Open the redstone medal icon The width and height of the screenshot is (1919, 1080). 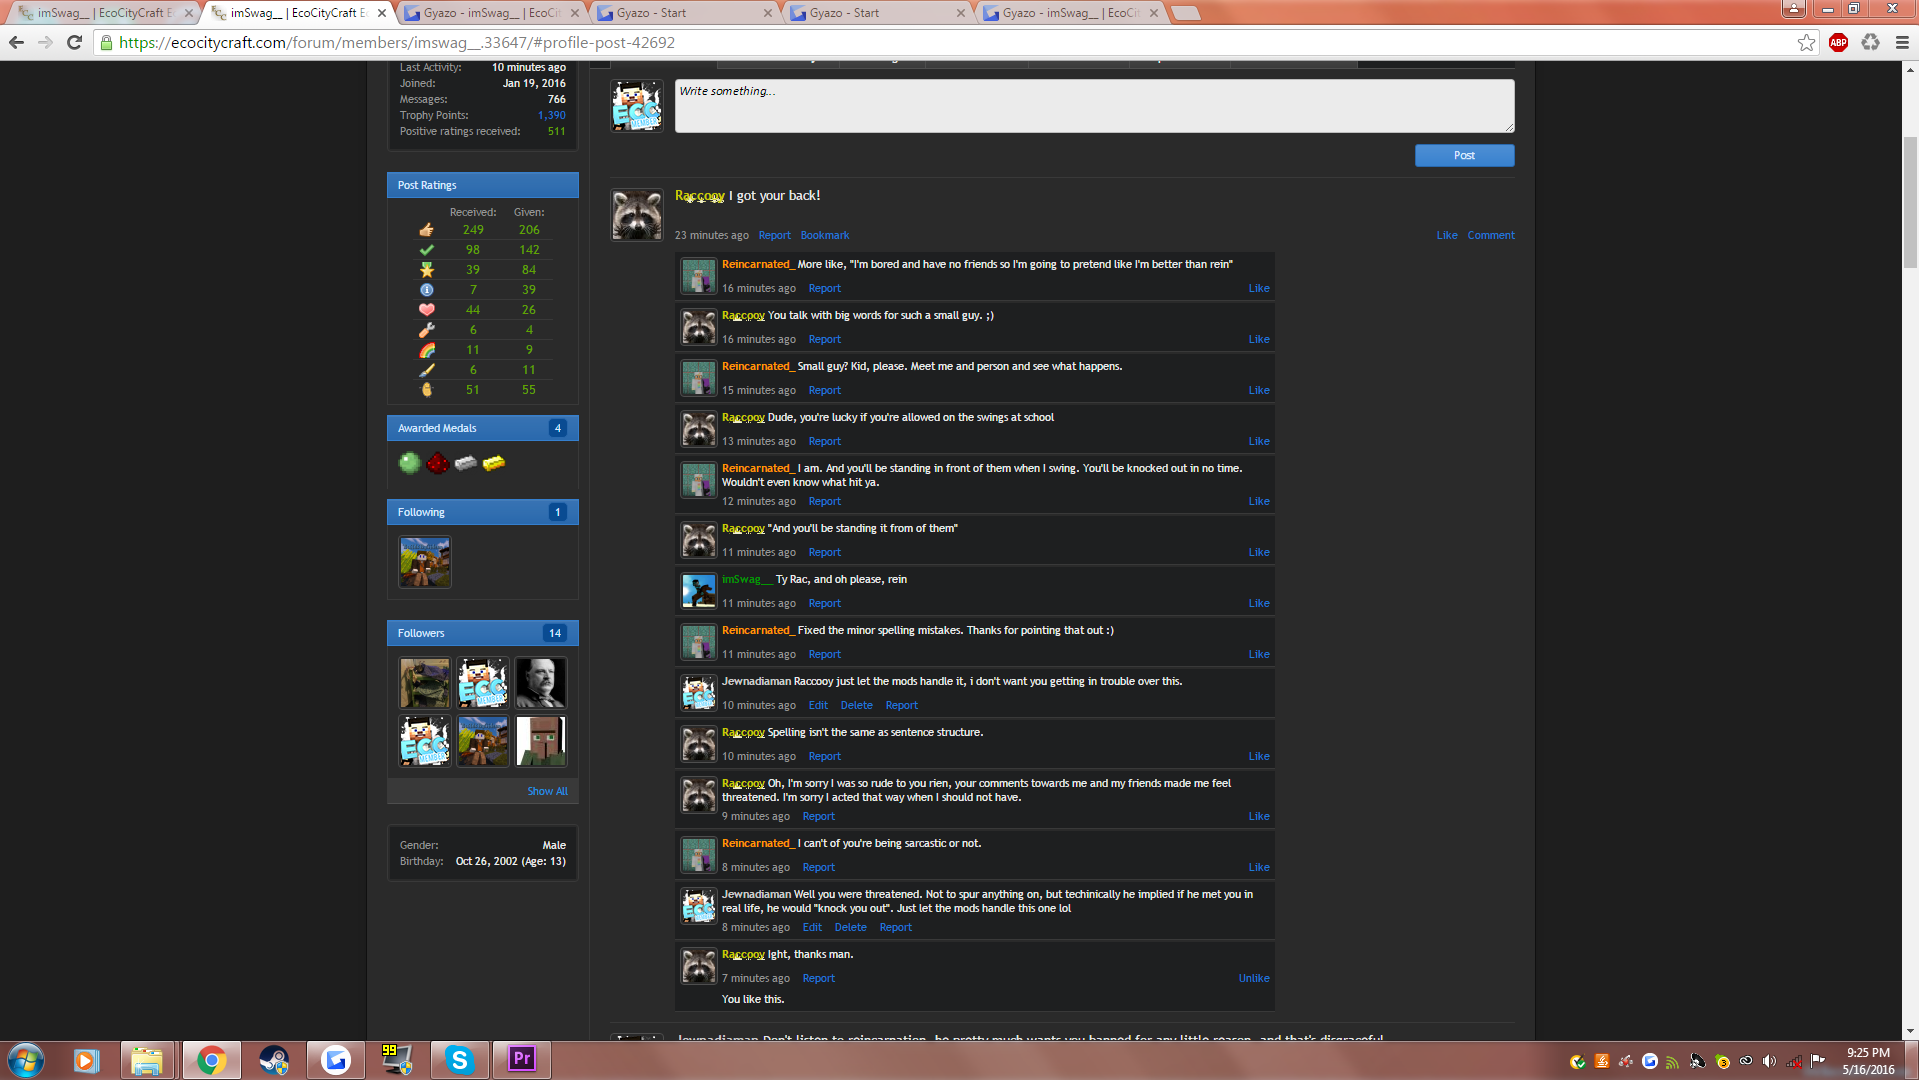tap(437, 463)
